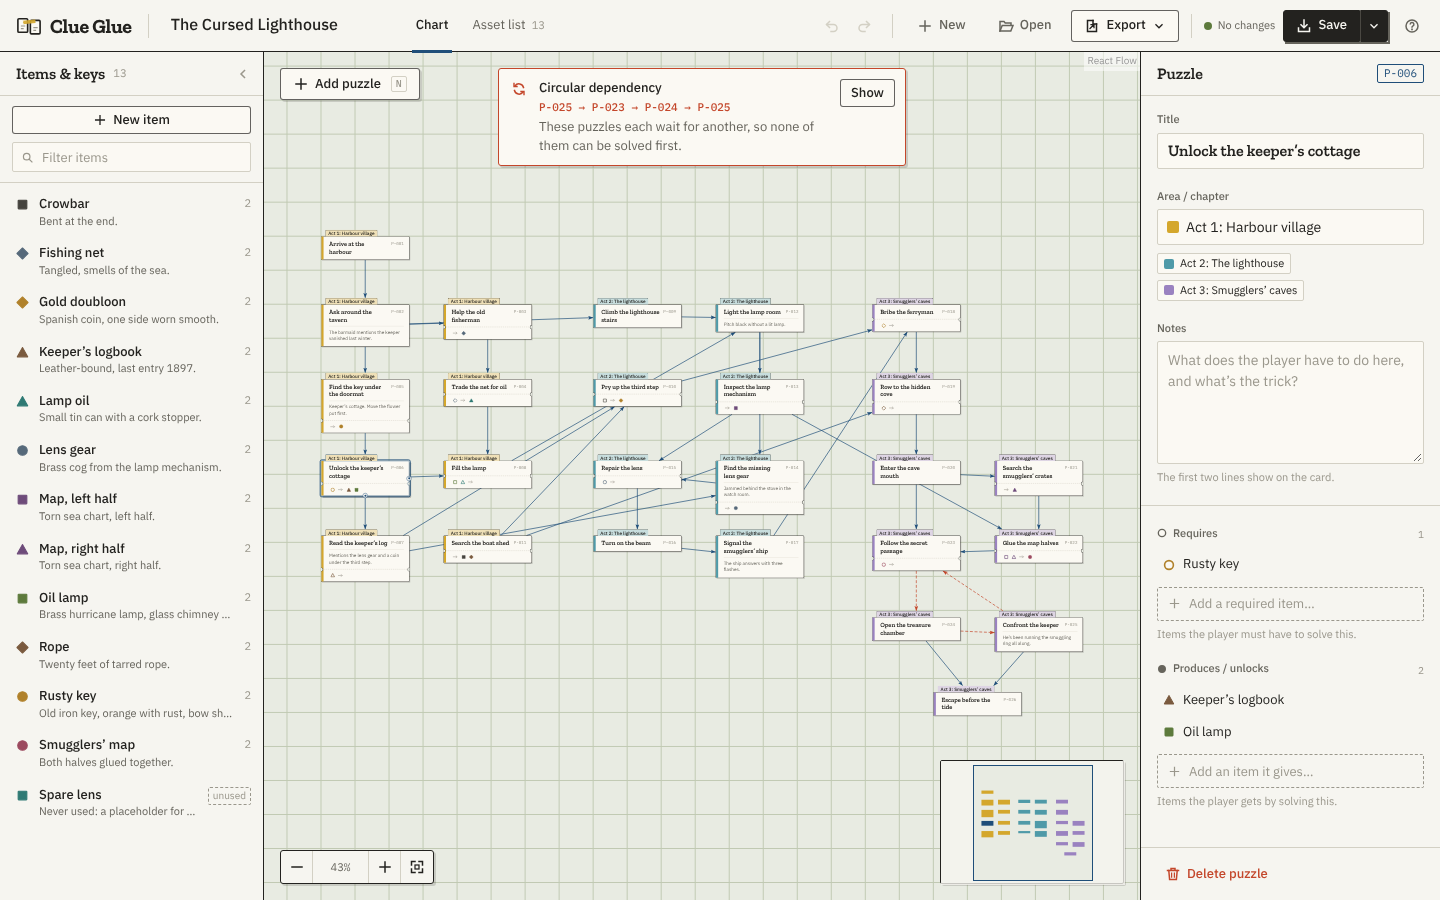This screenshot has width=1440, height=900.
Task: Fit the chart to view
Action: coord(417,867)
